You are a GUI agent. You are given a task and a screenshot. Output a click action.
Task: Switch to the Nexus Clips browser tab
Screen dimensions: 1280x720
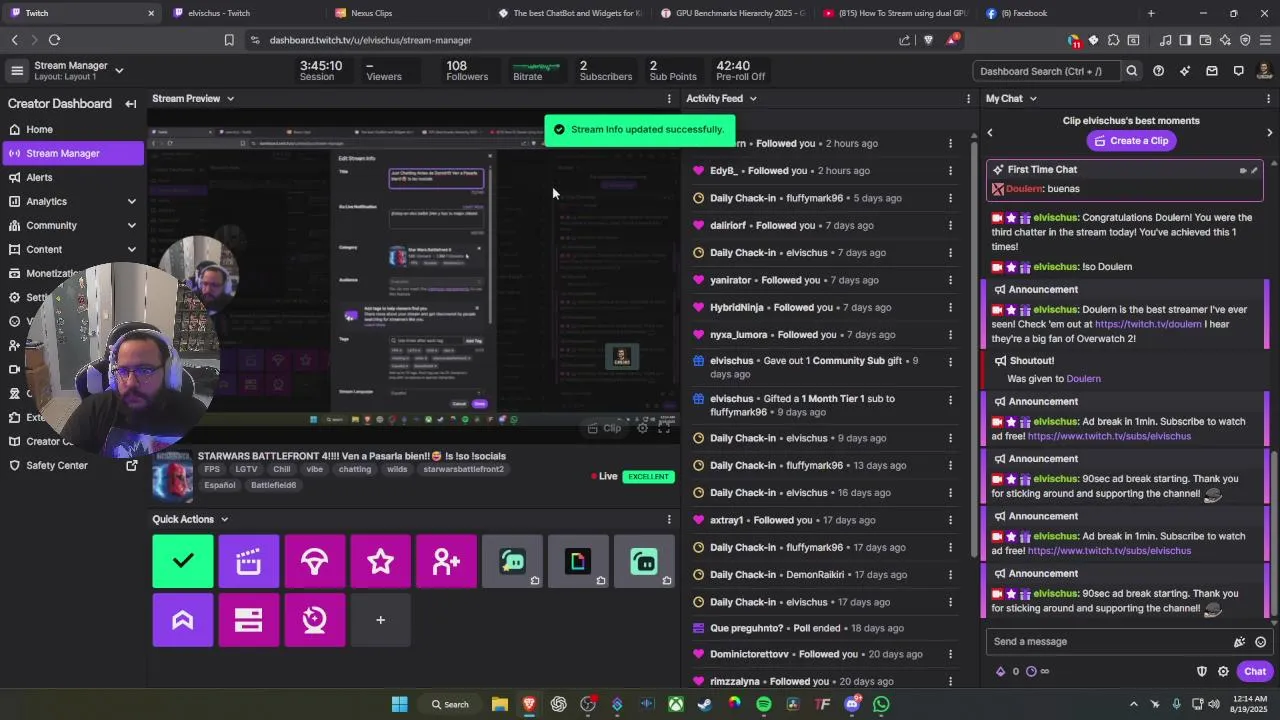pos(371,13)
